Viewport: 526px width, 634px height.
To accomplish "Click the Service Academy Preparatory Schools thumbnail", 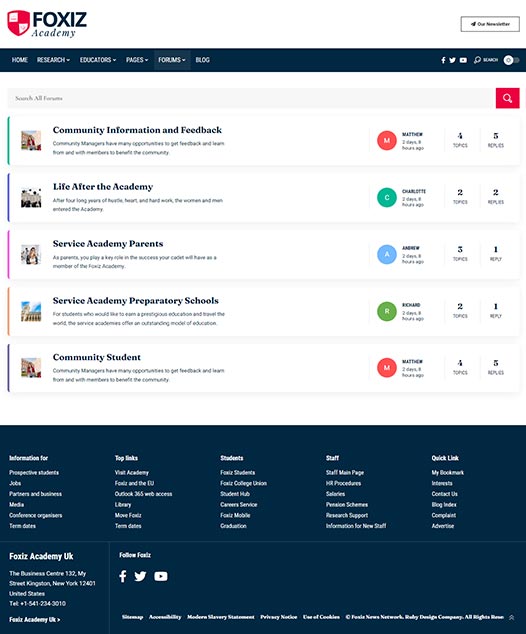I will pyautogui.click(x=31, y=311).
